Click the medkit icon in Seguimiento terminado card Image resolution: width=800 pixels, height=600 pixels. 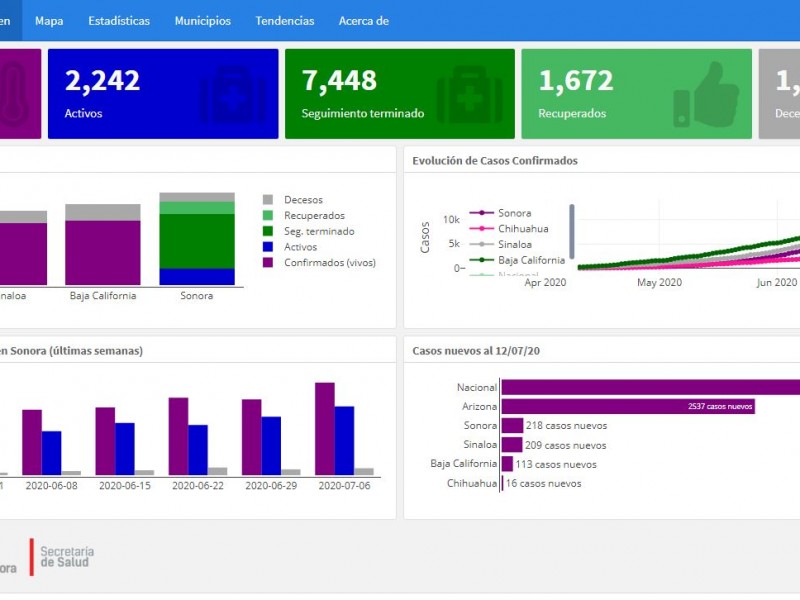[x=469, y=95]
